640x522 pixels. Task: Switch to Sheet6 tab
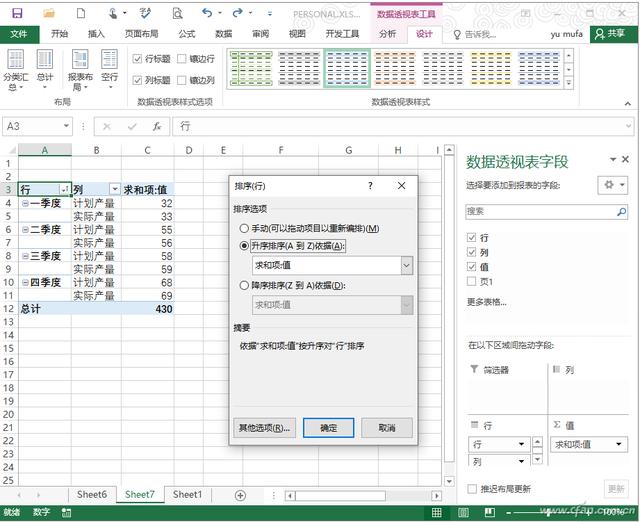click(92, 495)
